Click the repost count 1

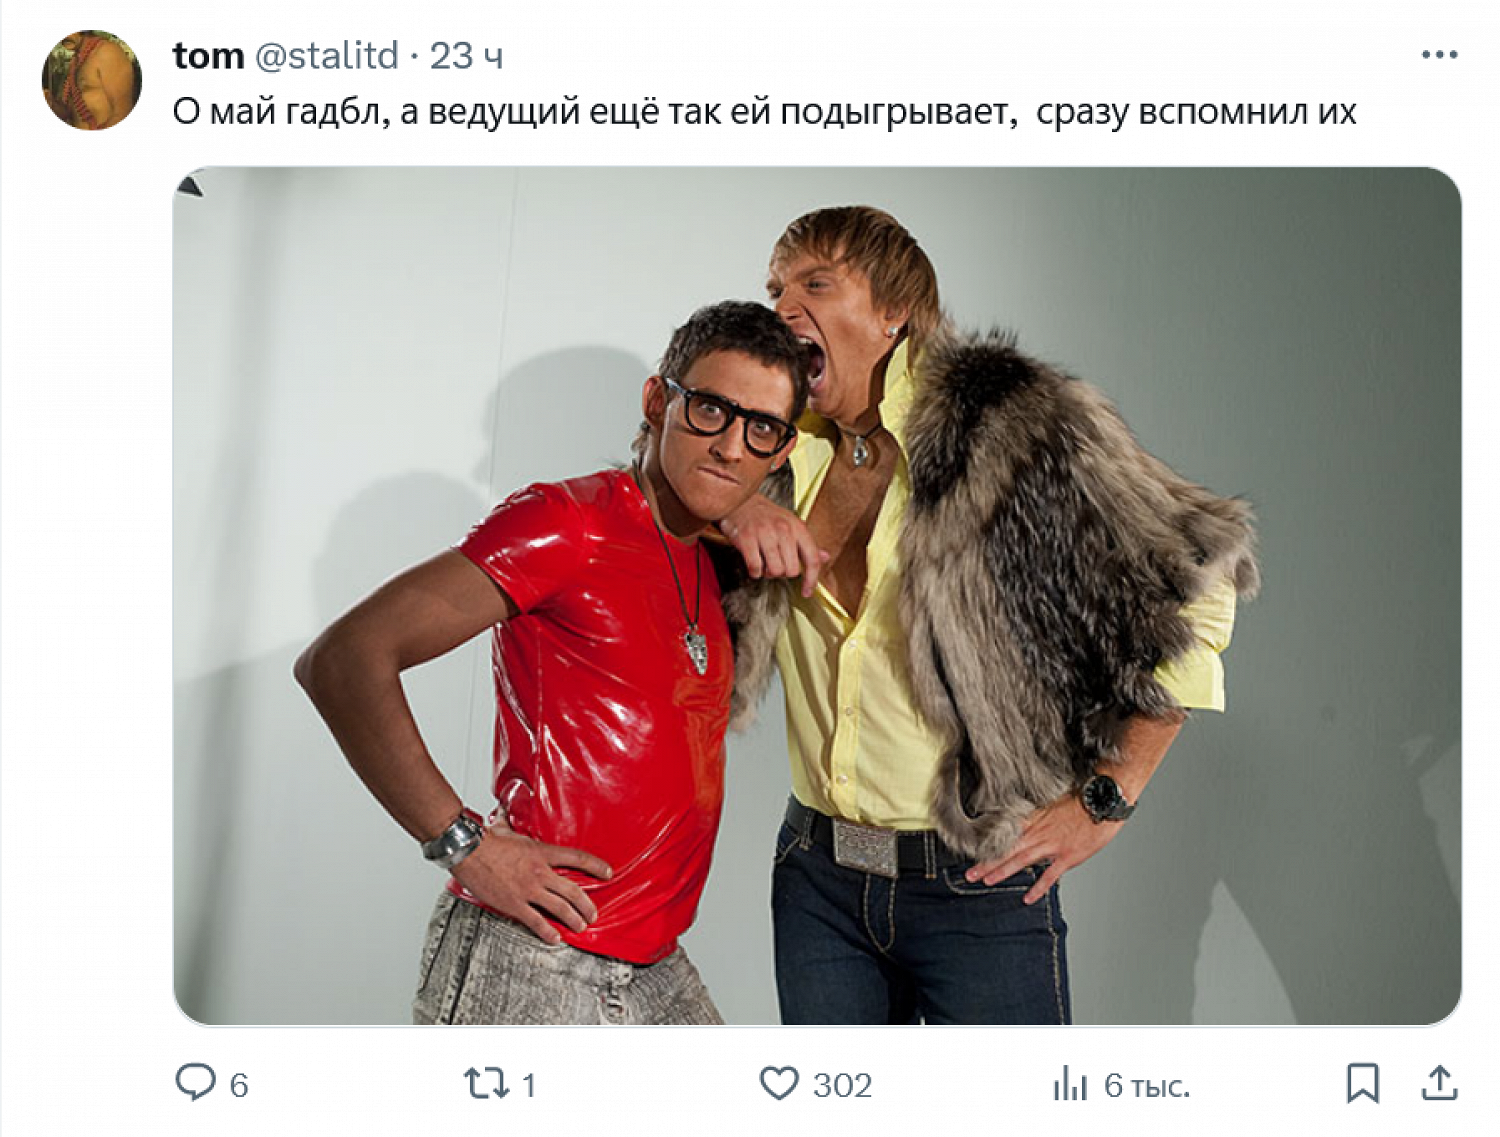(529, 1085)
